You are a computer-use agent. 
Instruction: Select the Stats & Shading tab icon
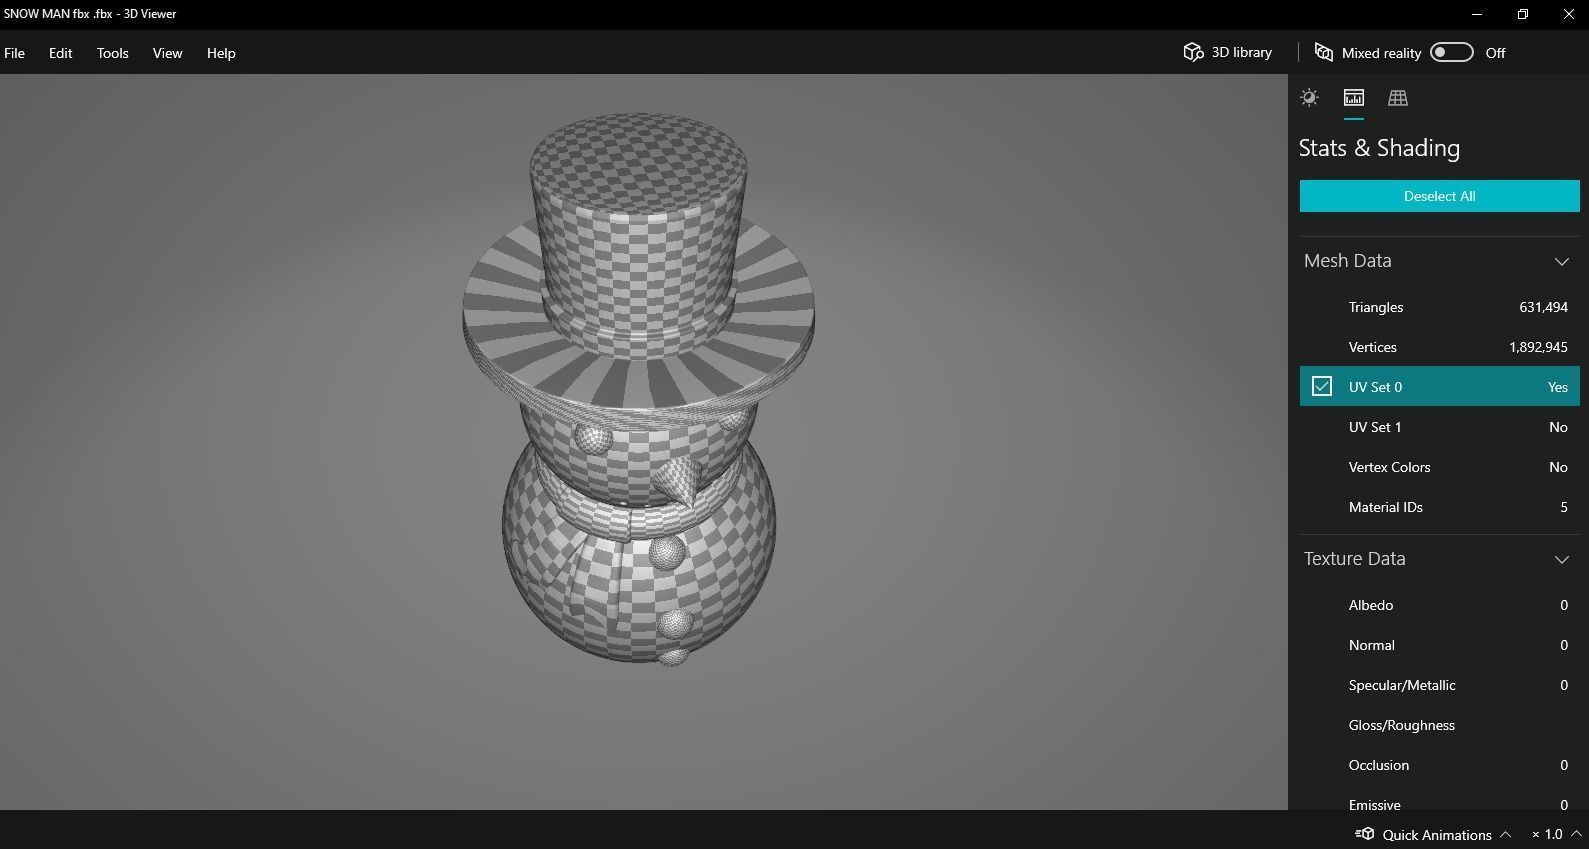coord(1354,97)
